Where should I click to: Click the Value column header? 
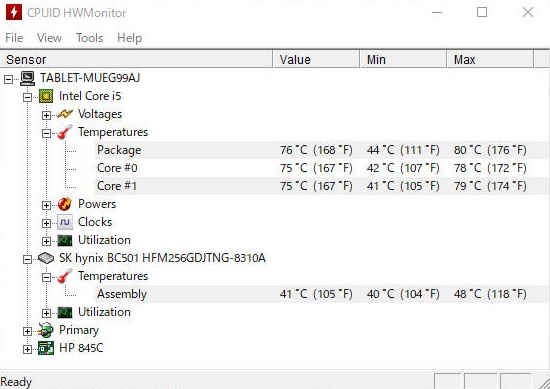(x=316, y=59)
